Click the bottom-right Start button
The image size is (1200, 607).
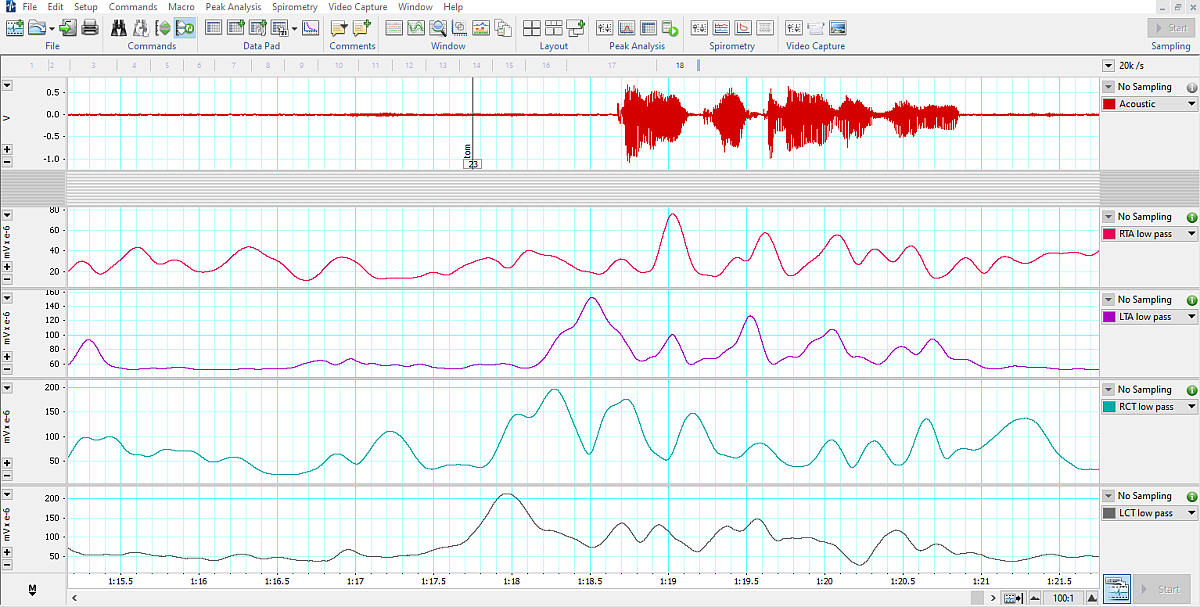(1162, 589)
